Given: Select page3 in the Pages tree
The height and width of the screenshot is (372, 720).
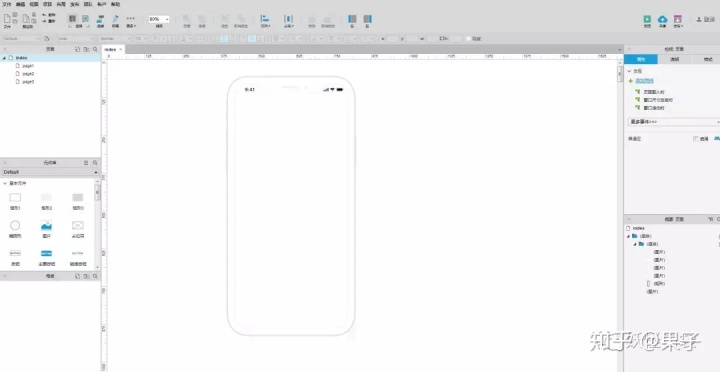Looking at the screenshot, I should [x=28, y=81].
